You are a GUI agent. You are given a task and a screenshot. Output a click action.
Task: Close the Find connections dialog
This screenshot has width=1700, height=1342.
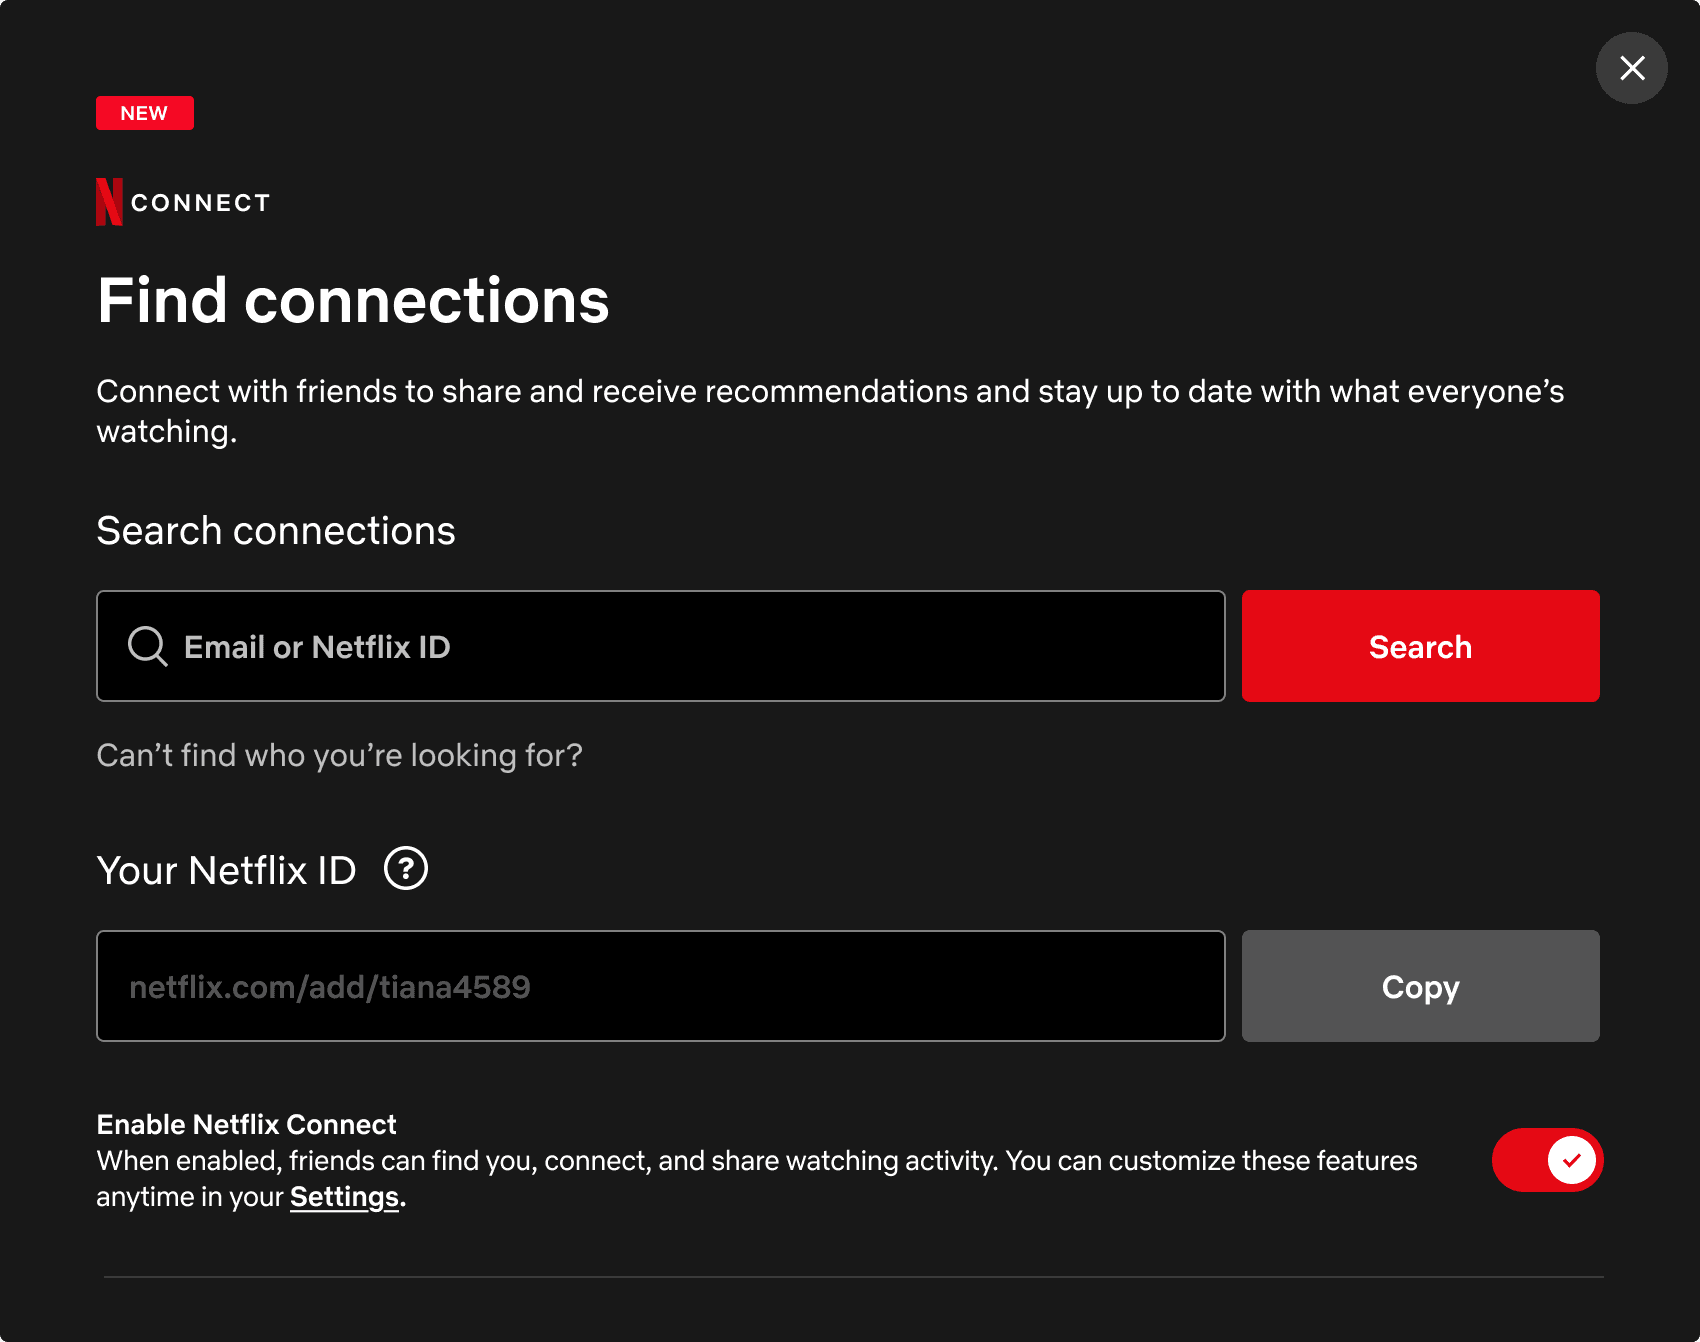pyautogui.click(x=1631, y=68)
